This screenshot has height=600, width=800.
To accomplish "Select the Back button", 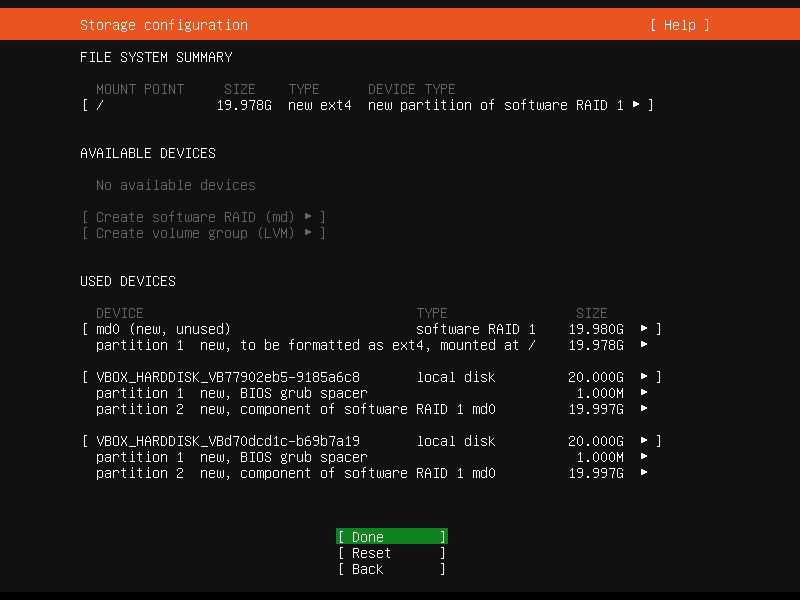I will pos(390,569).
